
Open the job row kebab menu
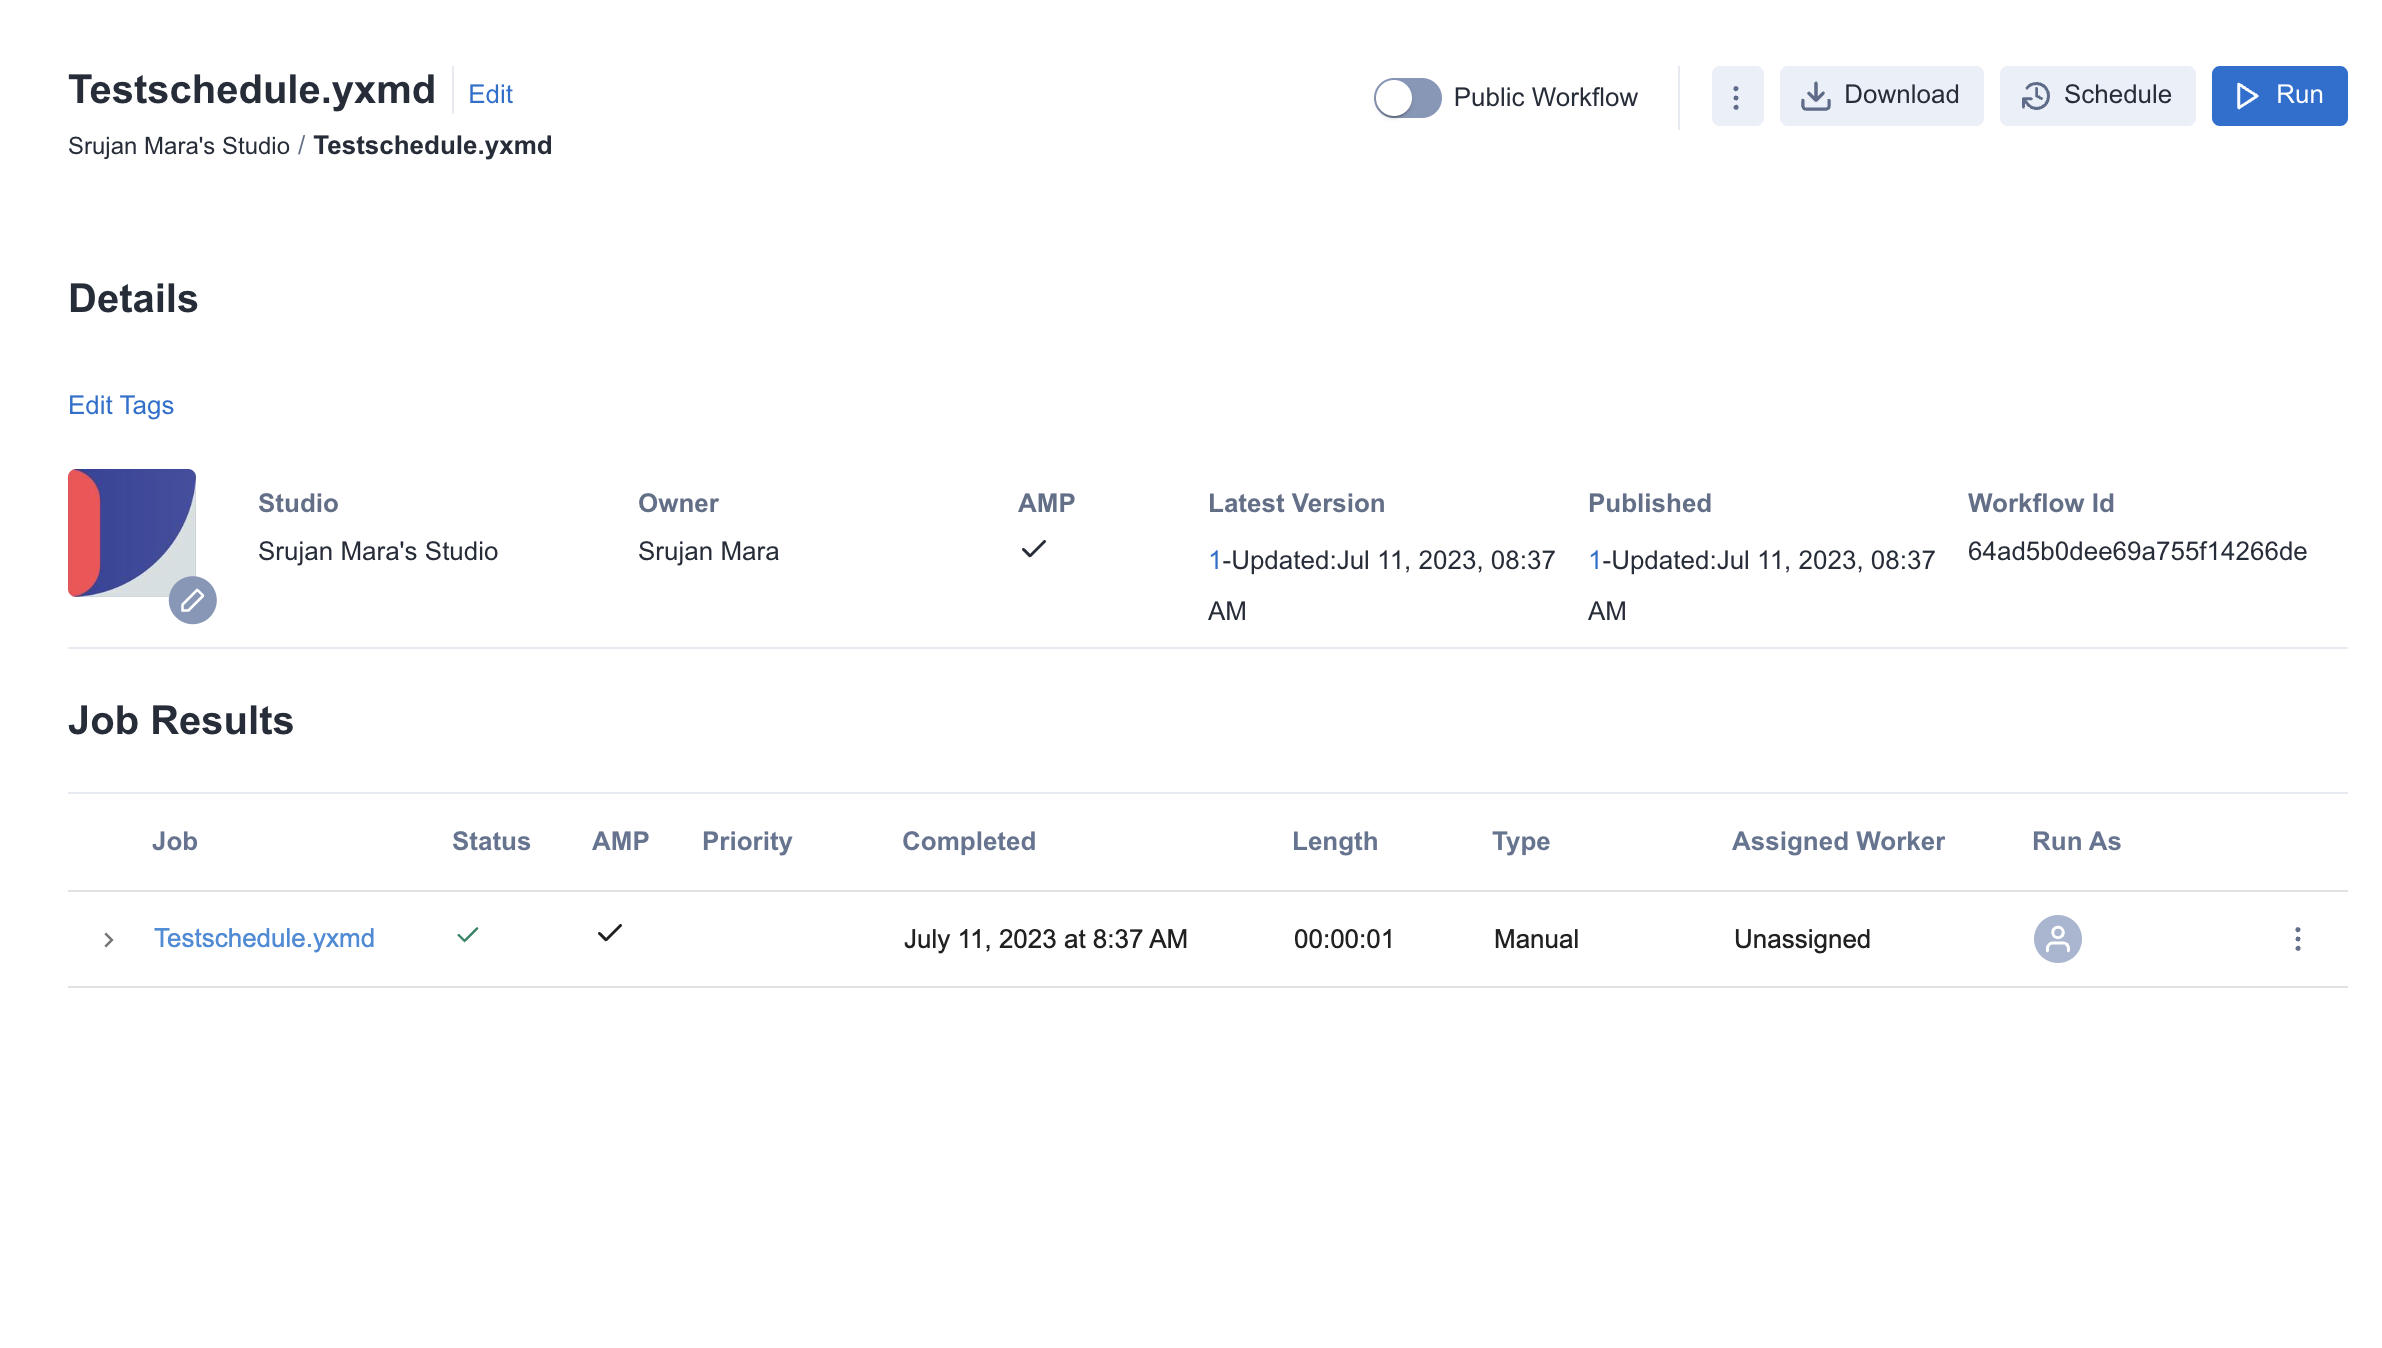pyautogui.click(x=2298, y=938)
